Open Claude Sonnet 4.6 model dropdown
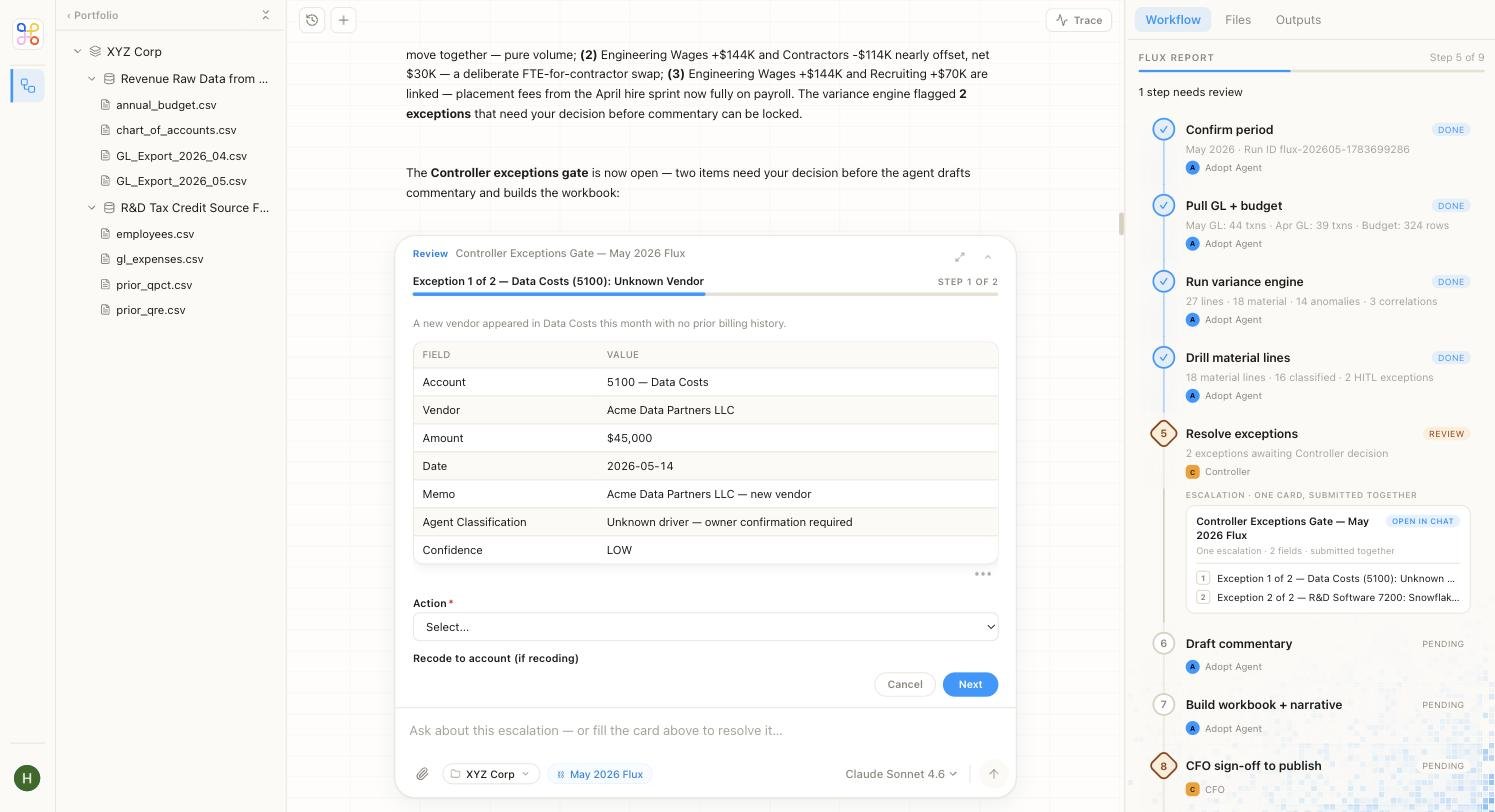The width and height of the screenshot is (1495, 812). 901,774
